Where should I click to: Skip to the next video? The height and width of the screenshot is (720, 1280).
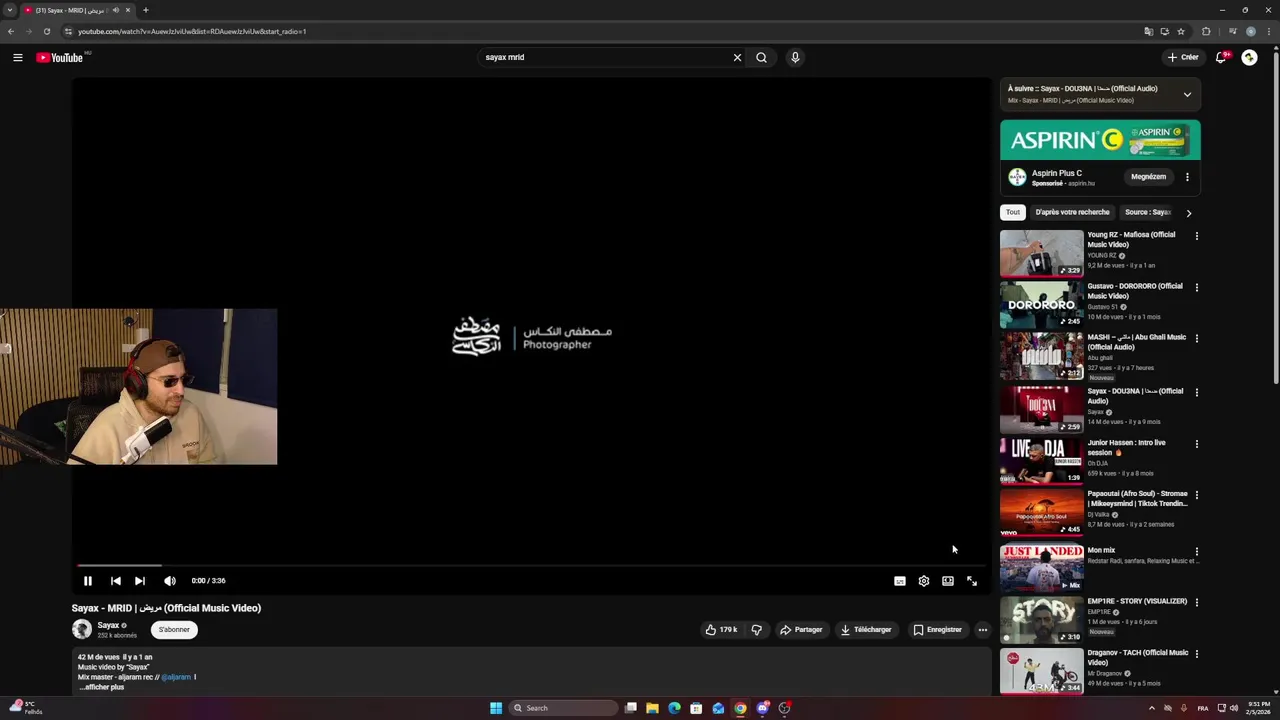click(140, 581)
